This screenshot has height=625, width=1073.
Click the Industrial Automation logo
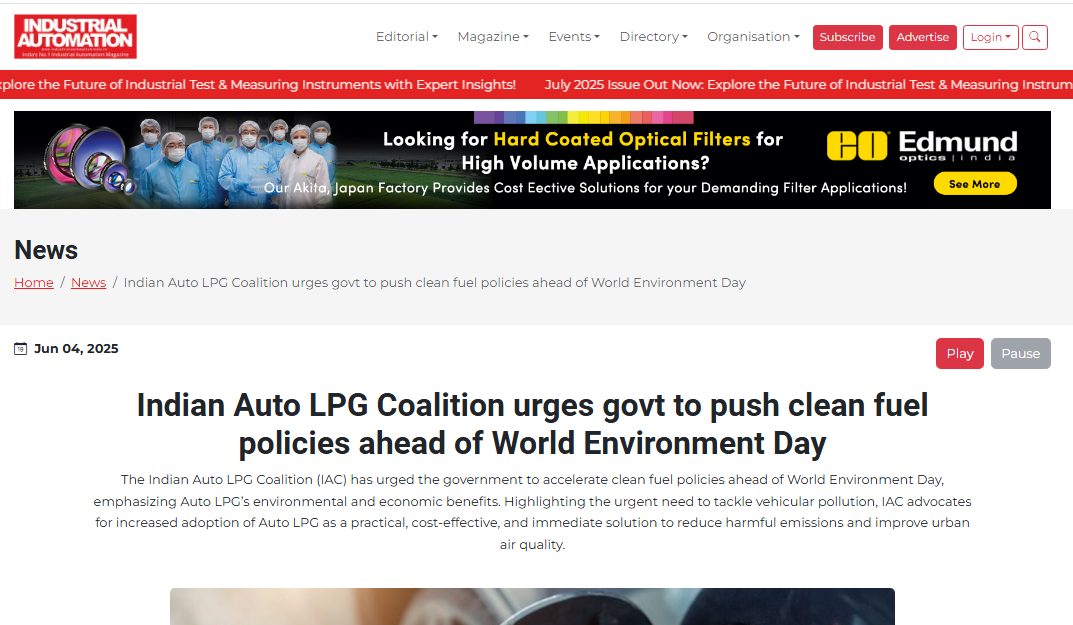click(x=75, y=37)
